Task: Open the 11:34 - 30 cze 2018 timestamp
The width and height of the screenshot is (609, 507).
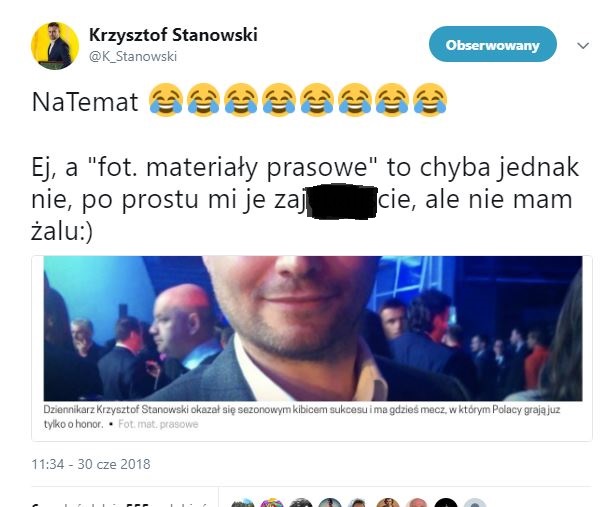Action: 91,464
